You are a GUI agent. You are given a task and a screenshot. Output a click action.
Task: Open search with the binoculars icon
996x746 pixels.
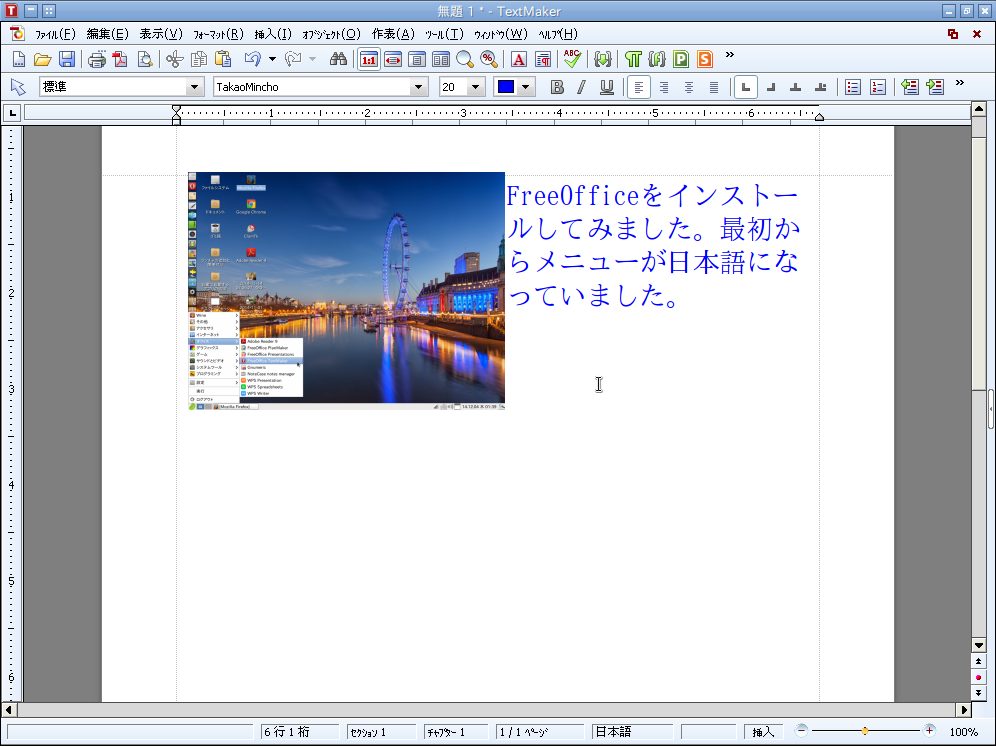338,60
